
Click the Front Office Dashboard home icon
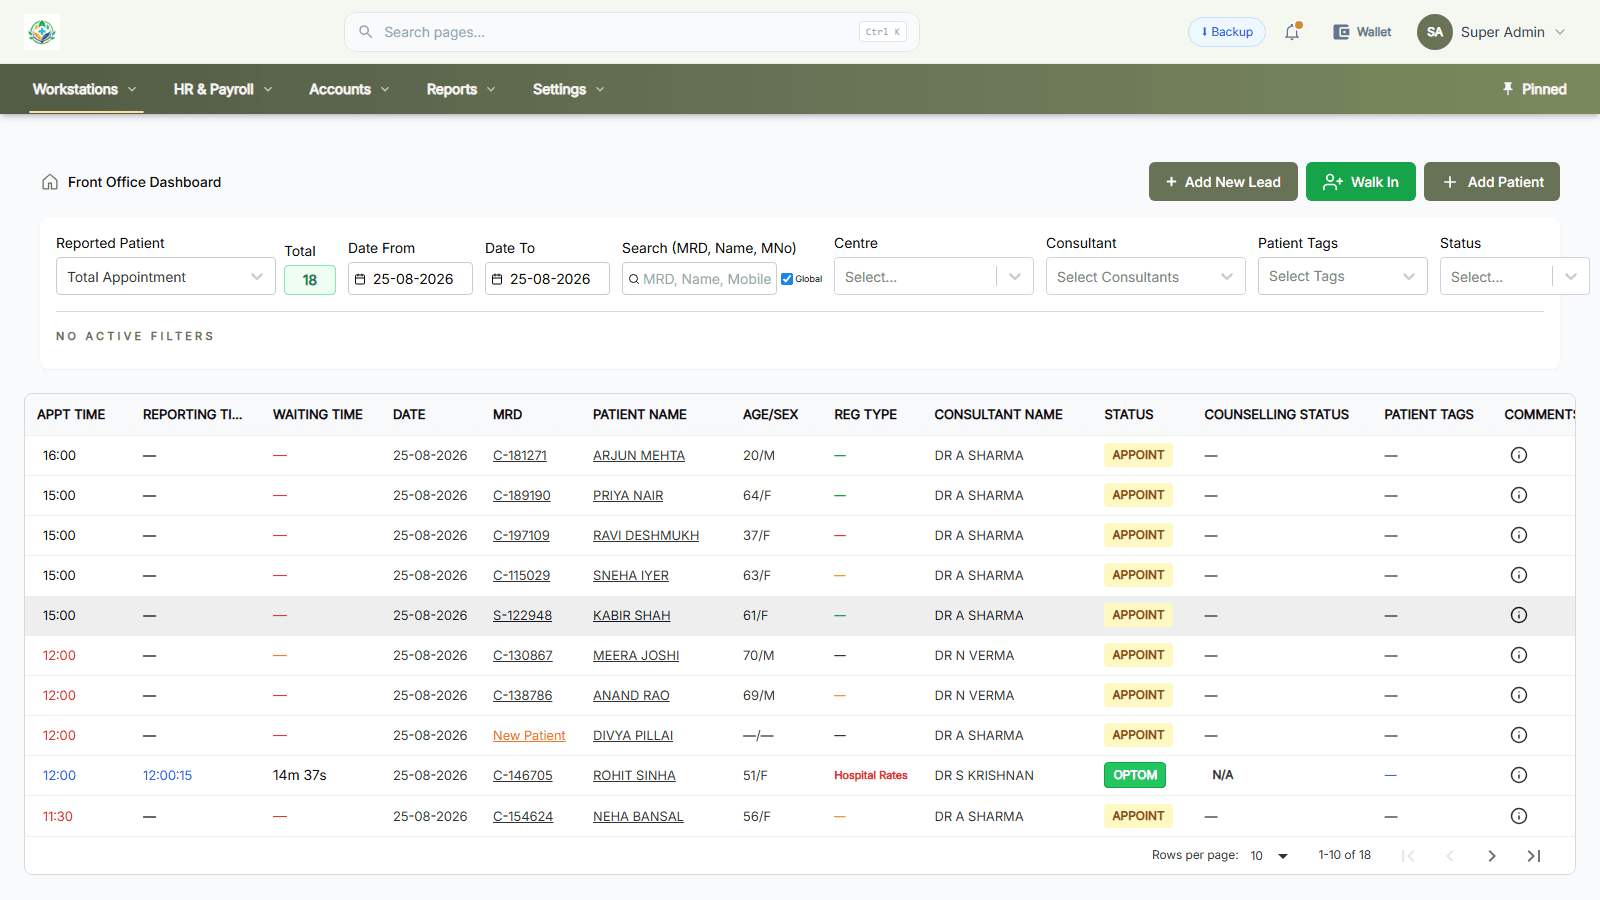50,182
